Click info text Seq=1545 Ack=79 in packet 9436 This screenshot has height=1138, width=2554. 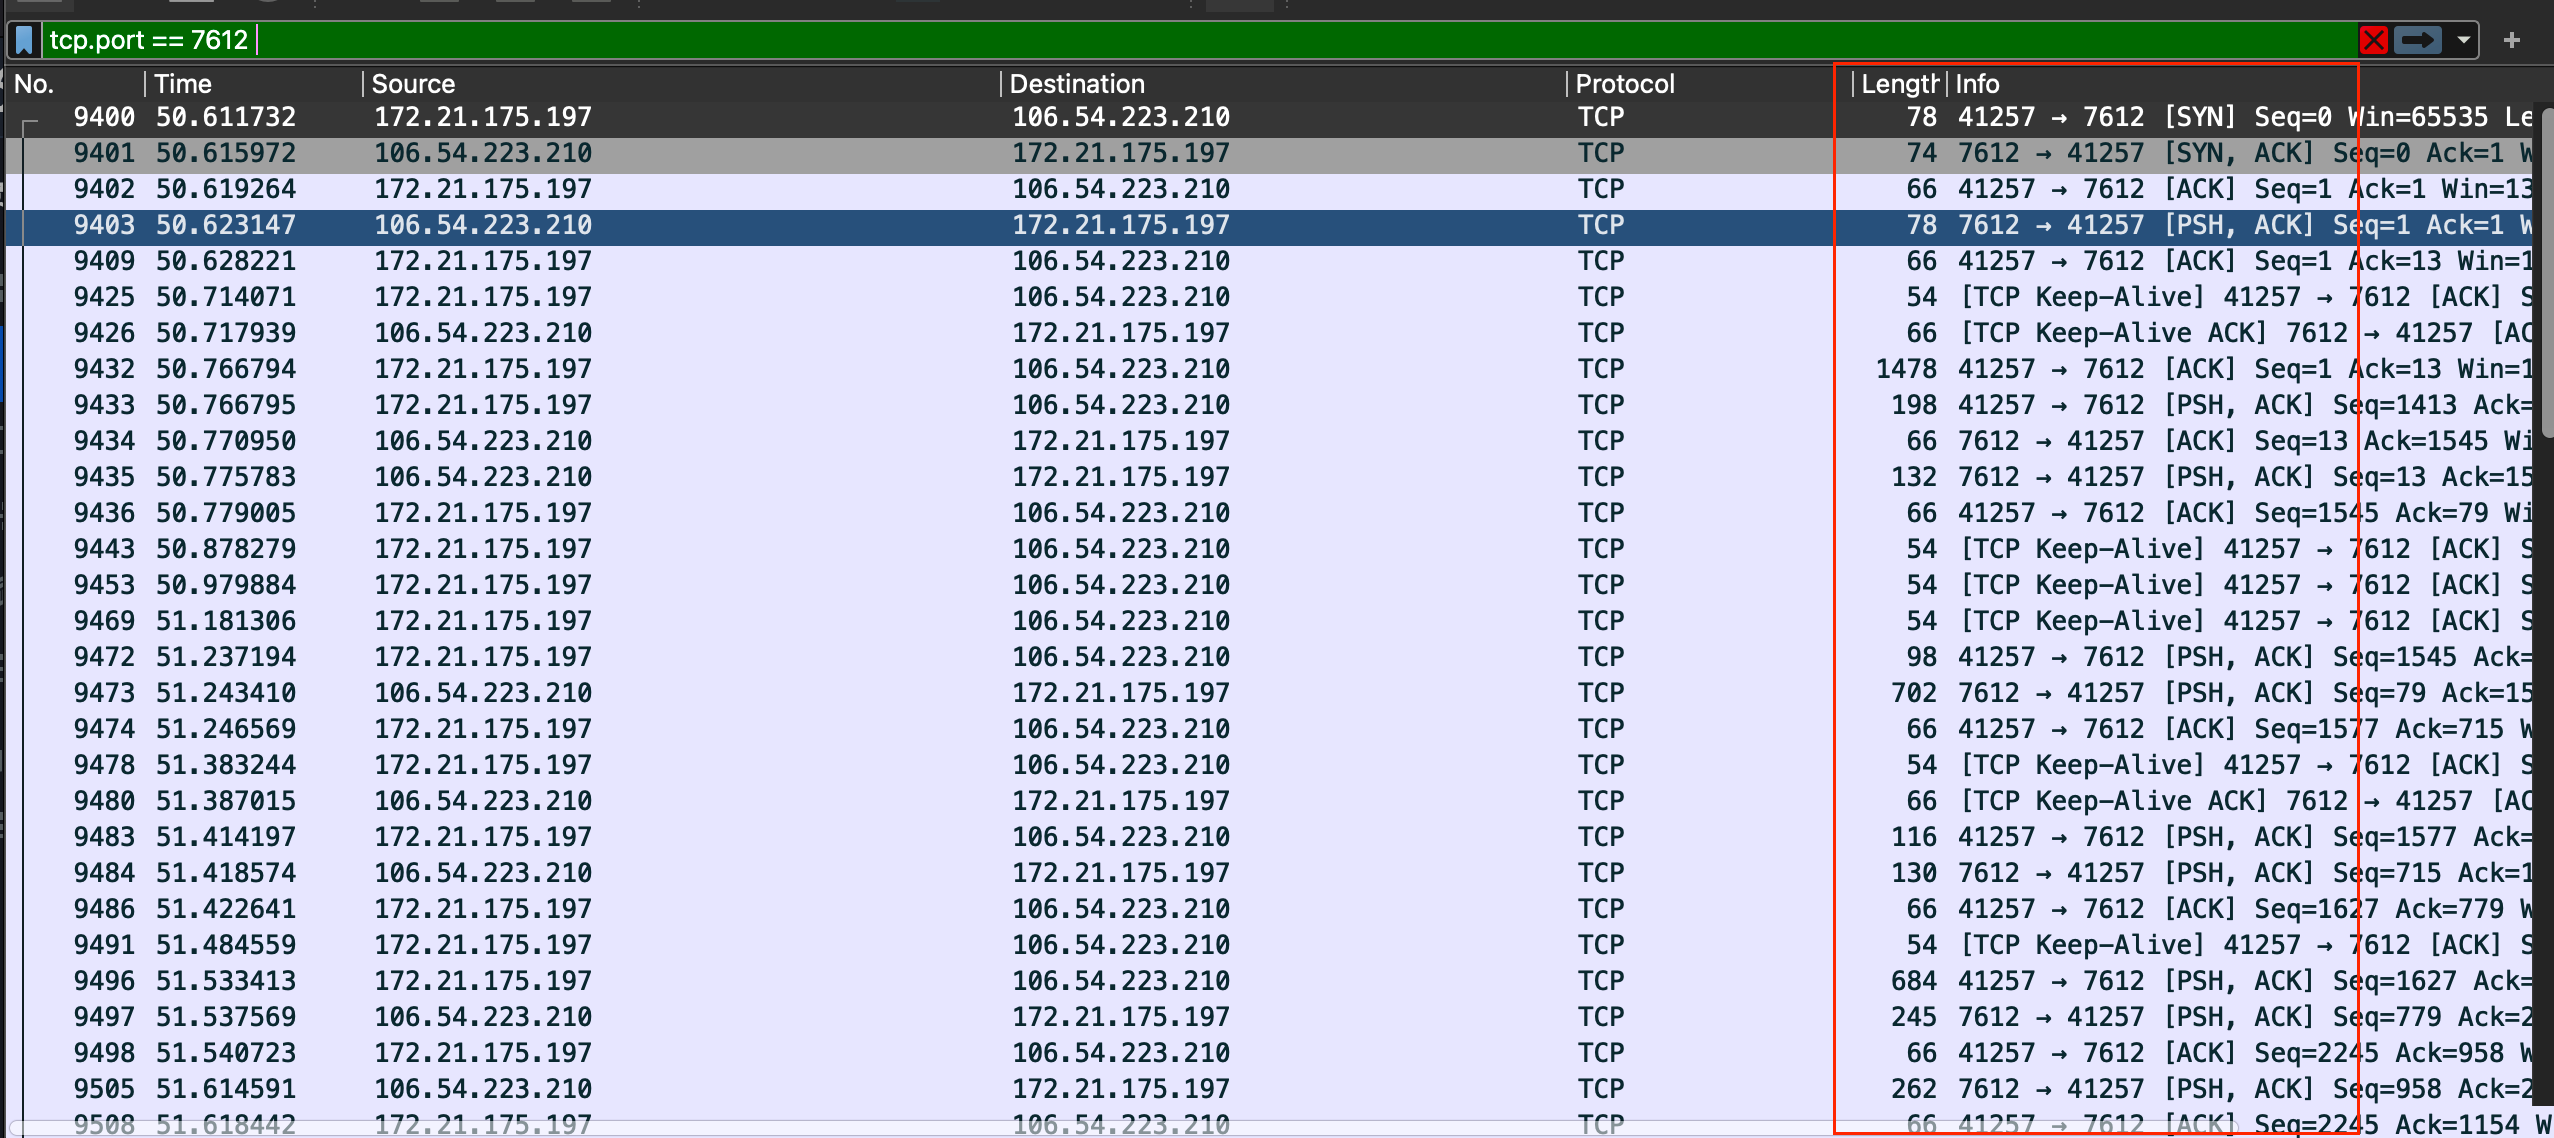point(2371,513)
